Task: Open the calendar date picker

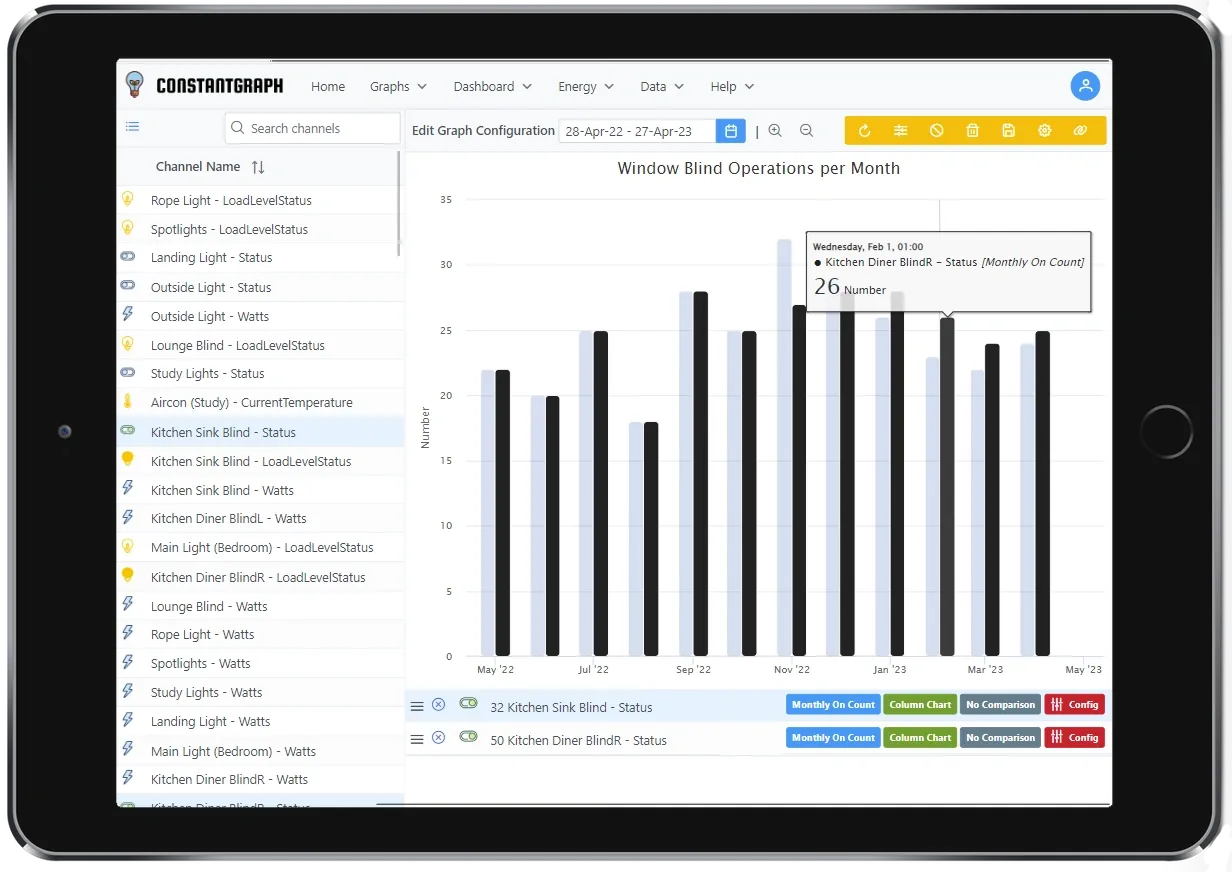Action: [731, 131]
